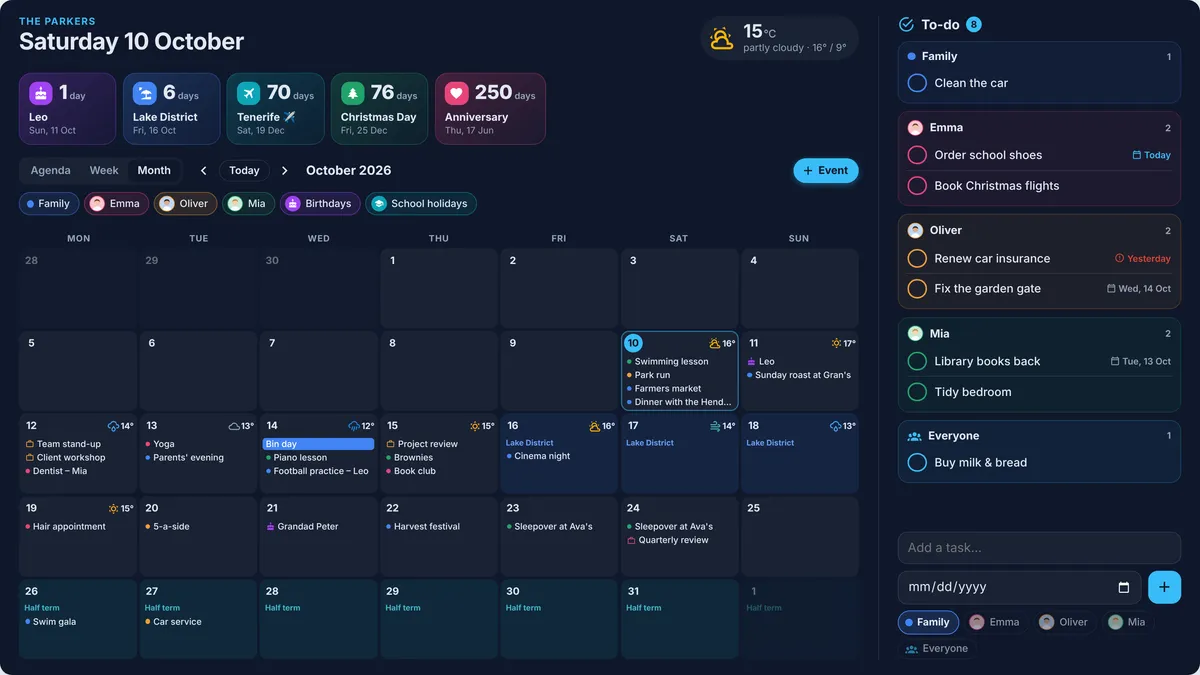This screenshot has height=675, width=1200.
Task: Tick off the Tidy bedroom task
Action: point(917,392)
